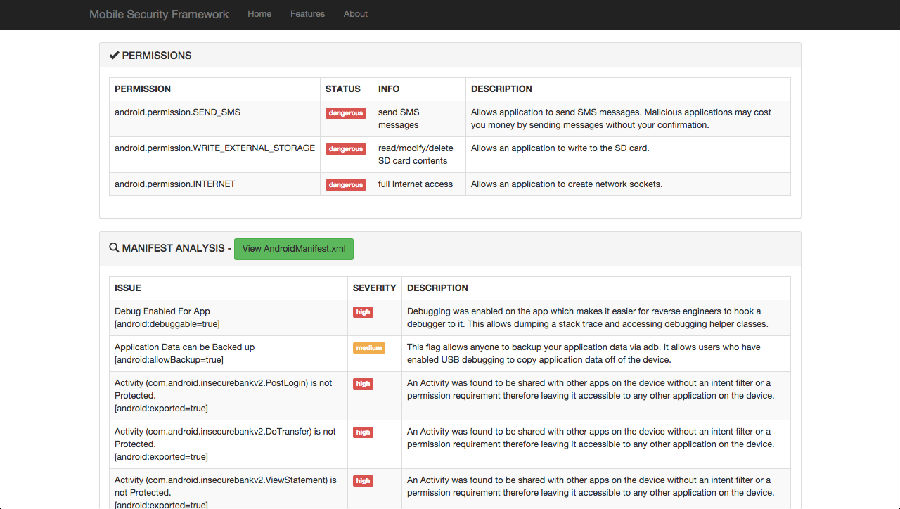Click the INFO column header
Image resolution: width=900 pixels, height=509 pixels.
[x=389, y=89]
